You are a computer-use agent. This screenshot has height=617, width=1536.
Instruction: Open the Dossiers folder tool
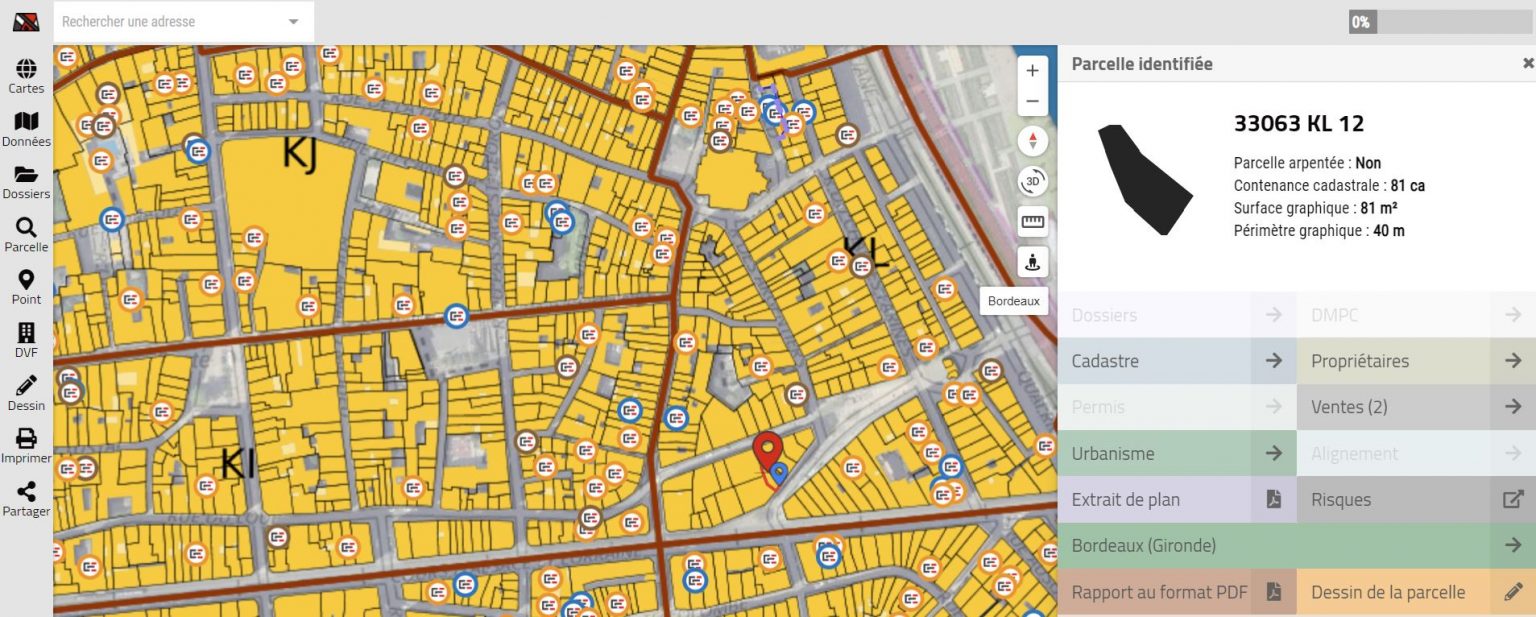tap(26, 175)
